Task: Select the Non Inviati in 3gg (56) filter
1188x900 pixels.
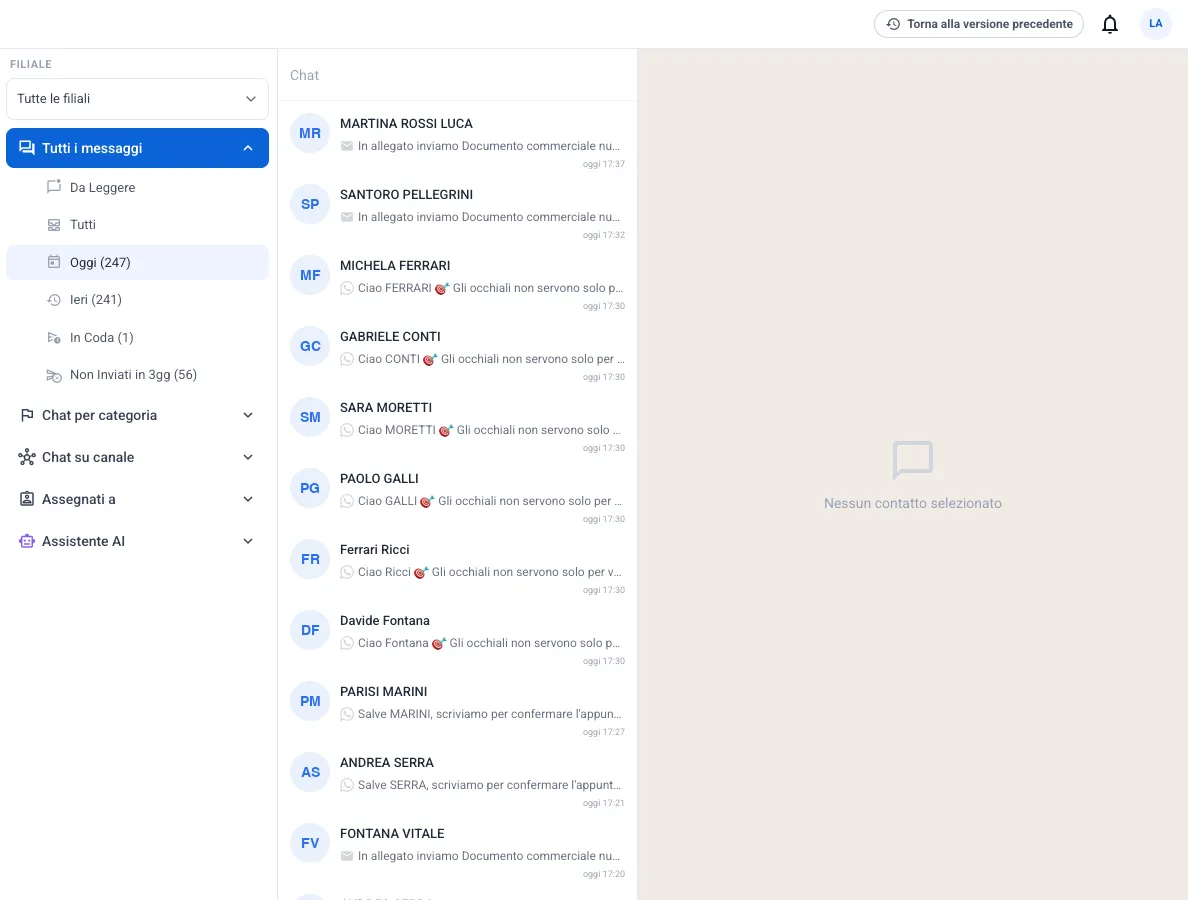Action: [x=137, y=375]
